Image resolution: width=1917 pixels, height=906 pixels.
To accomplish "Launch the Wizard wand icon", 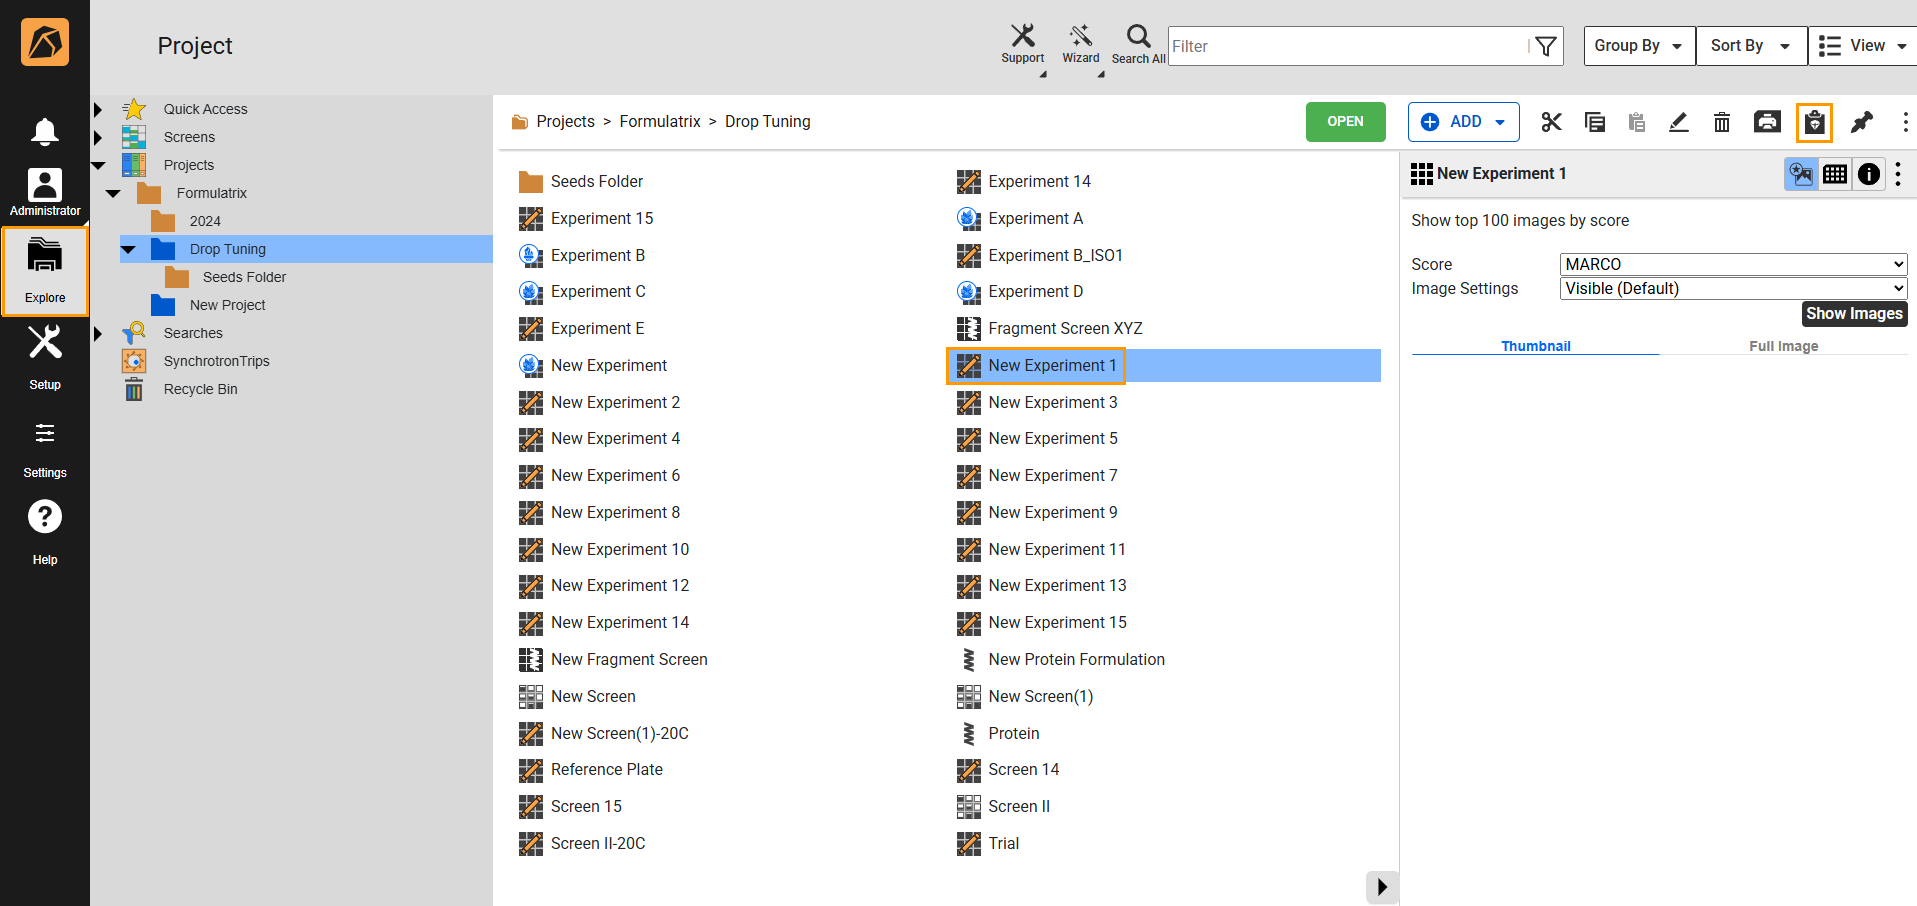I will pyautogui.click(x=1080, y=44).
